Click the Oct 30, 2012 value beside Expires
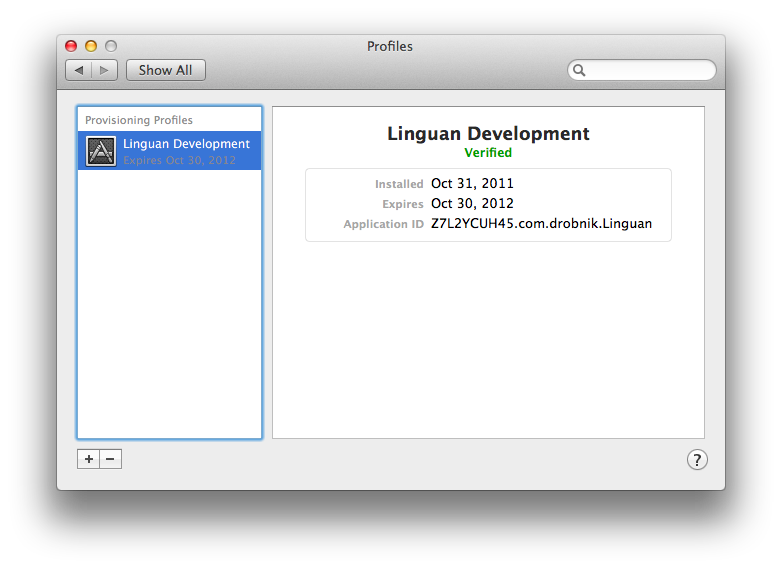 coord(472,203)
